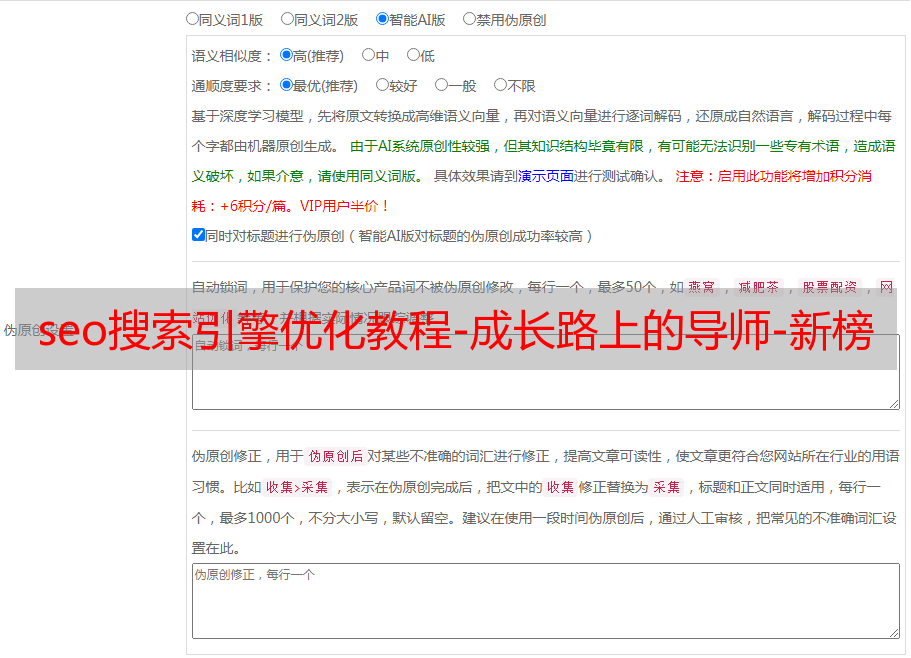Select the 同义词1版 radio option

(192, 19)
